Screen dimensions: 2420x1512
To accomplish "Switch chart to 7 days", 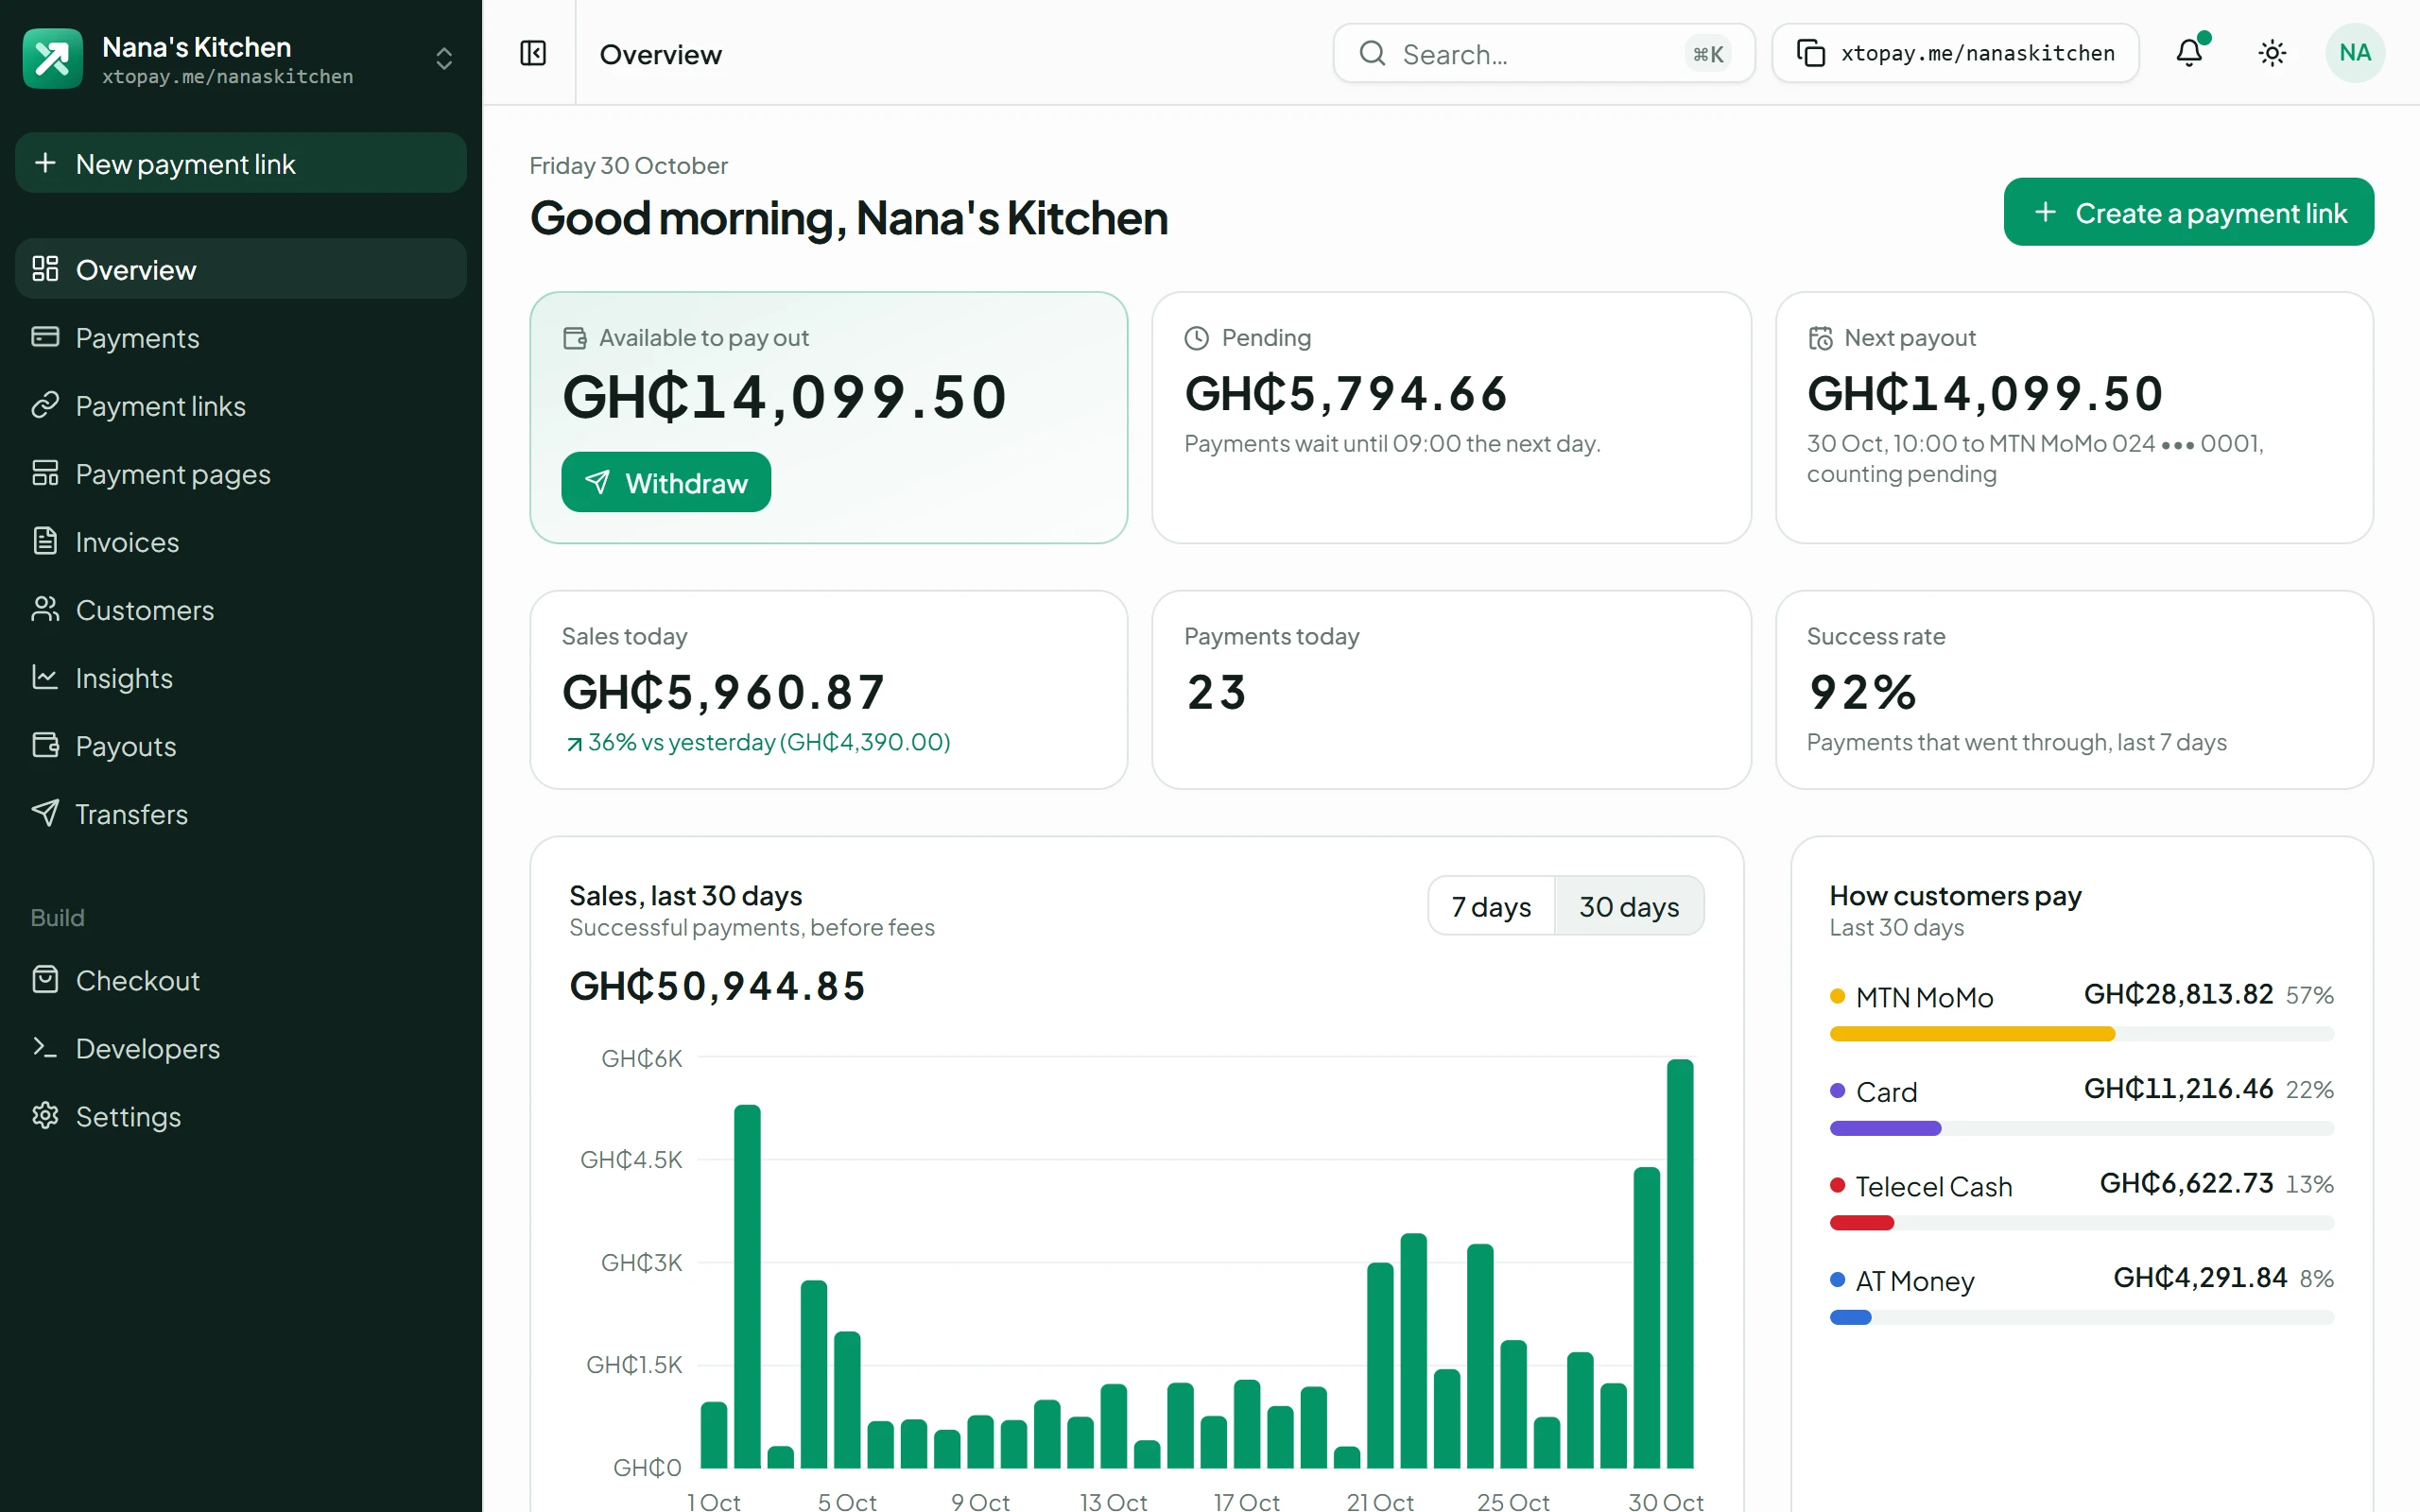I will pyautogui.click(x=1491, y=906).
